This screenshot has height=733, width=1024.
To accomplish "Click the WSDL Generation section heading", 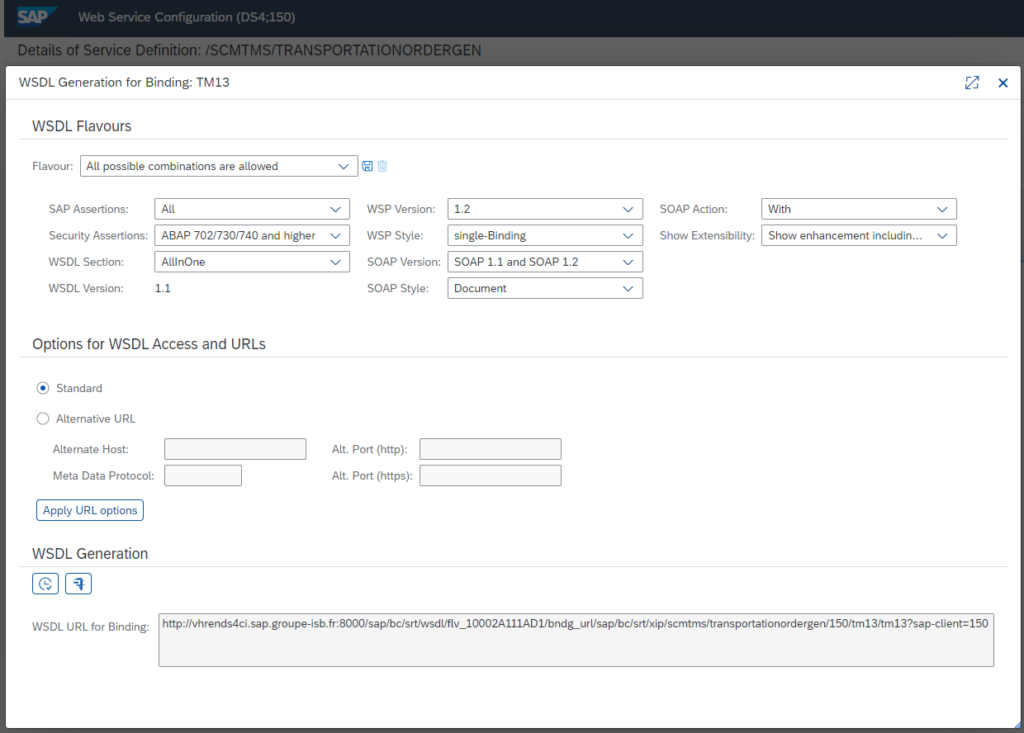I will pyautogui.click(x=90, y=553).
